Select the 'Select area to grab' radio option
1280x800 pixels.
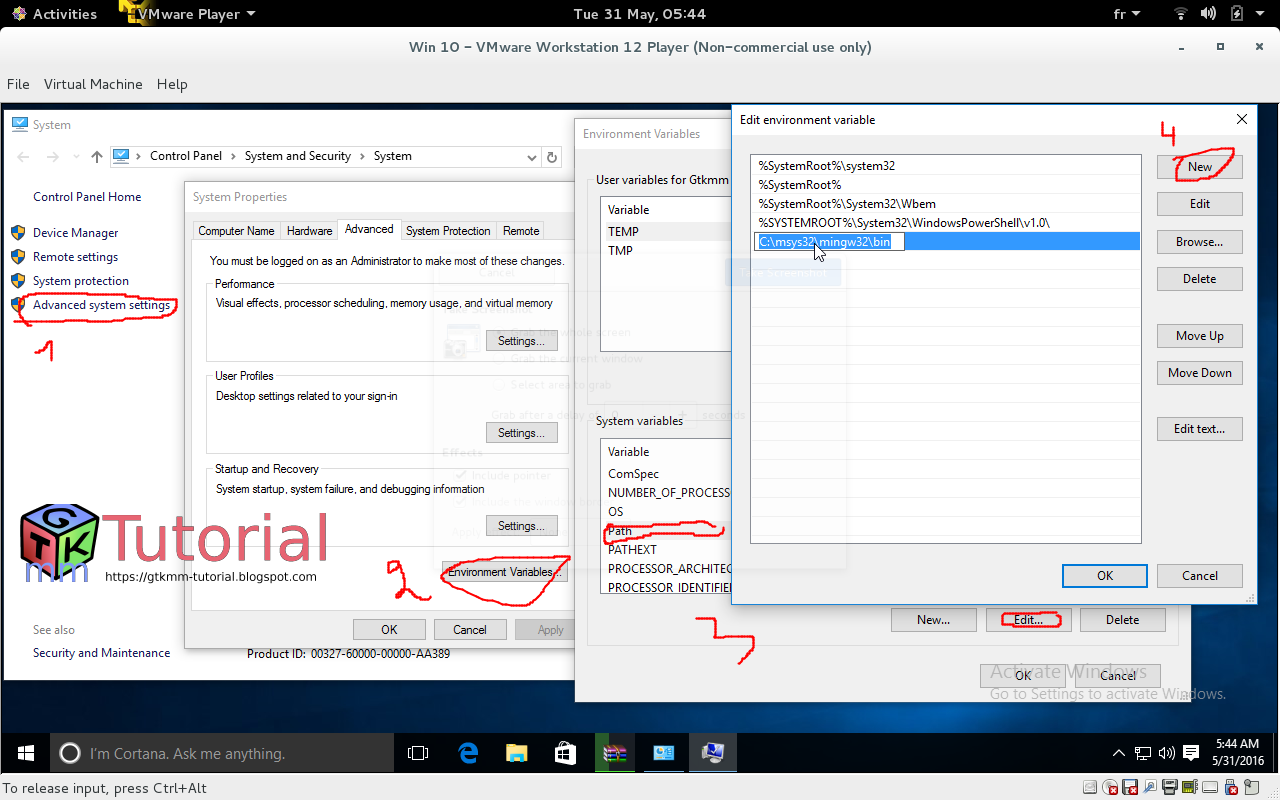[498, 384]
